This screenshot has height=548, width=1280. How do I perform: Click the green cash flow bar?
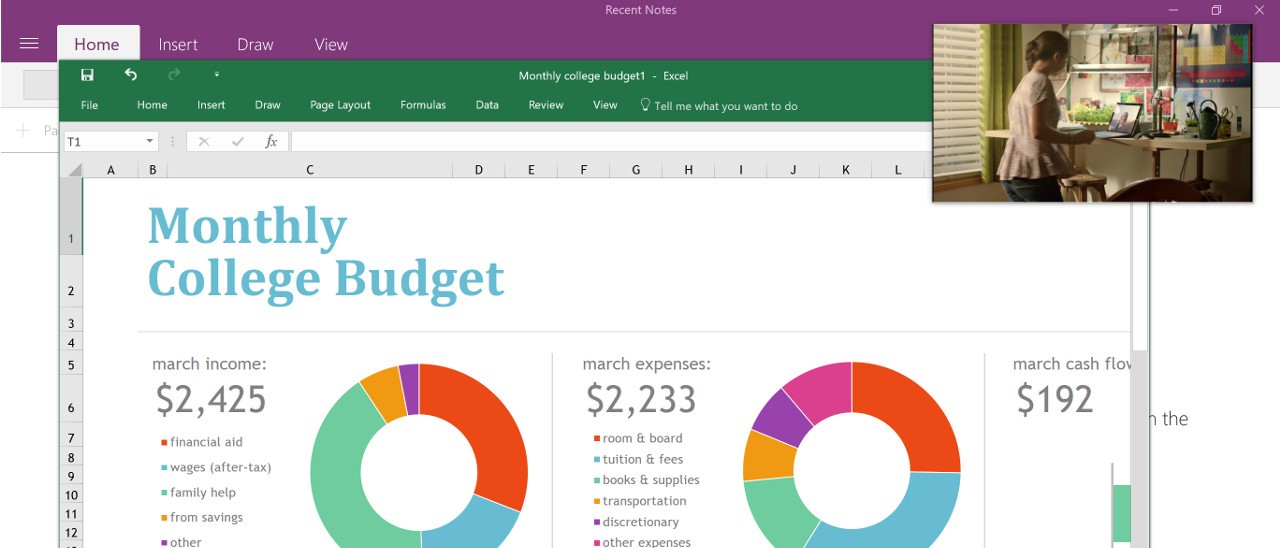point(1121,513)
